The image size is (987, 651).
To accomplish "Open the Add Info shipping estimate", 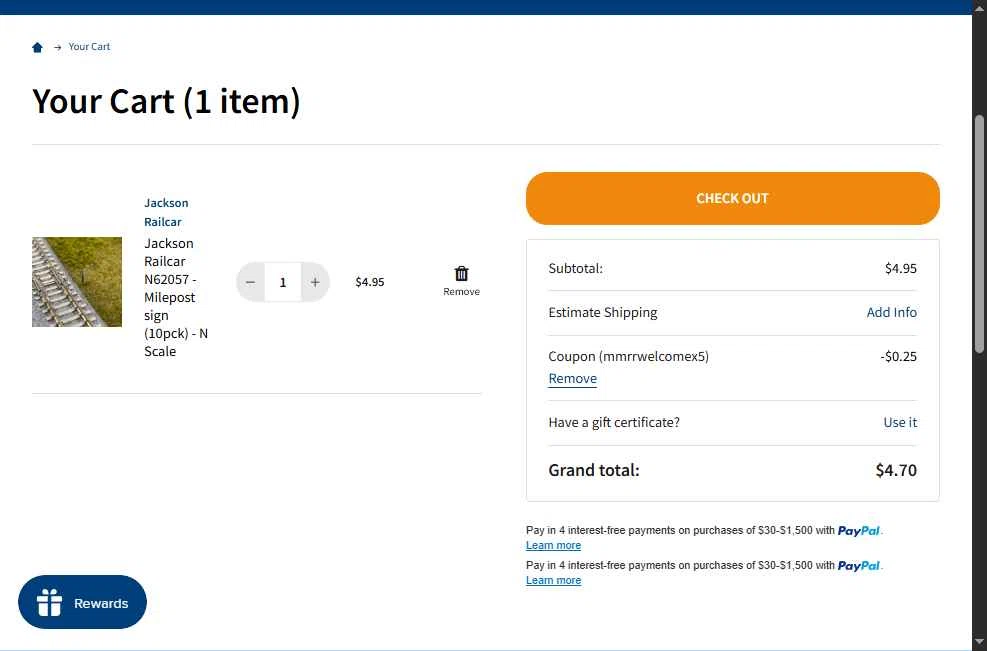I will (891, 312).
